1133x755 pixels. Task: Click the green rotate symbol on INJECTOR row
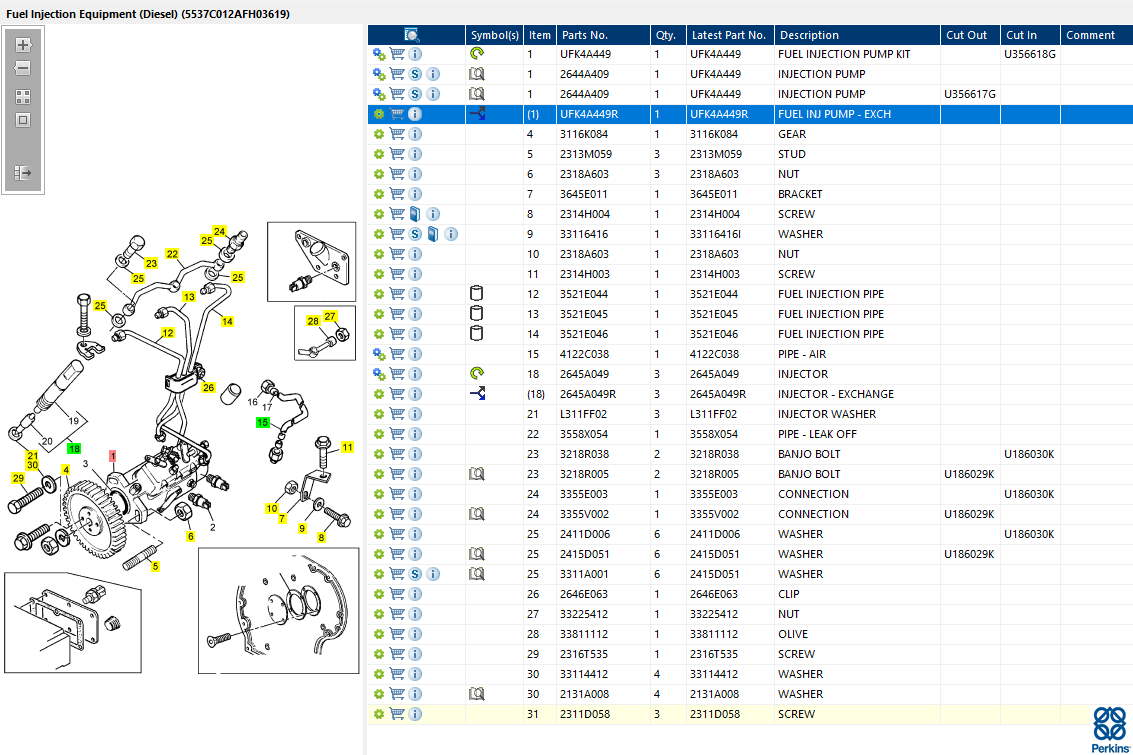click(477, 374)
